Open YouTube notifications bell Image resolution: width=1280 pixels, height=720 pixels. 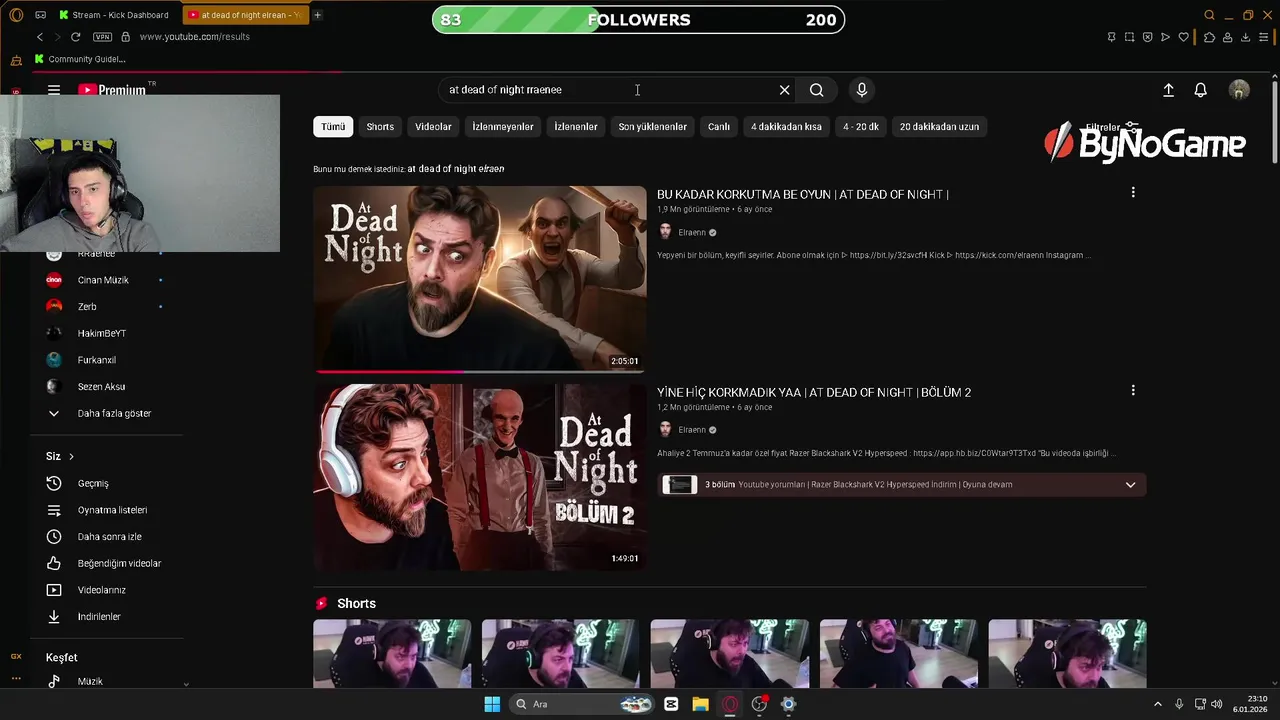pyautogui.click(x=1201, y=90)
